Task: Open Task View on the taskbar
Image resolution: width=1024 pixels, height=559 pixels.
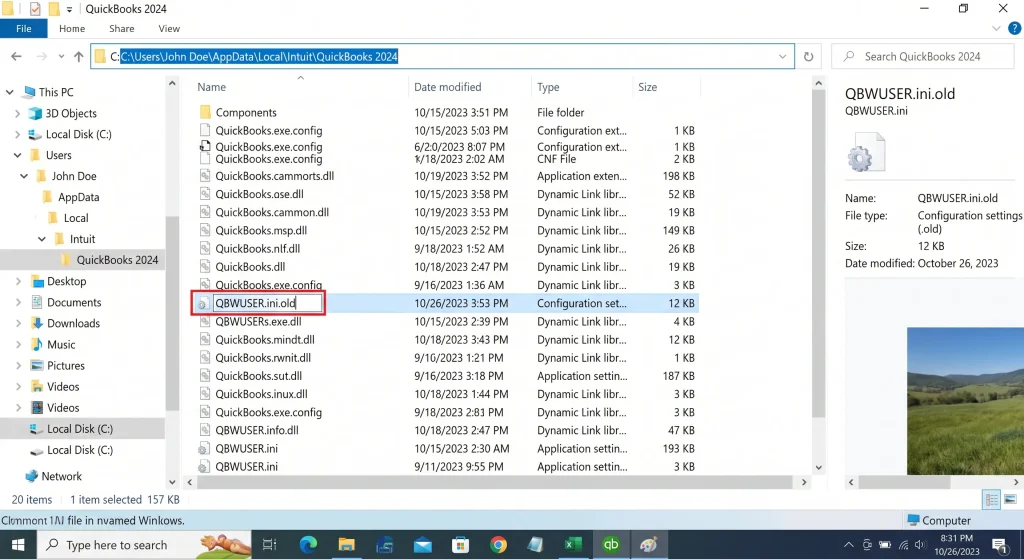Action: 269,545
